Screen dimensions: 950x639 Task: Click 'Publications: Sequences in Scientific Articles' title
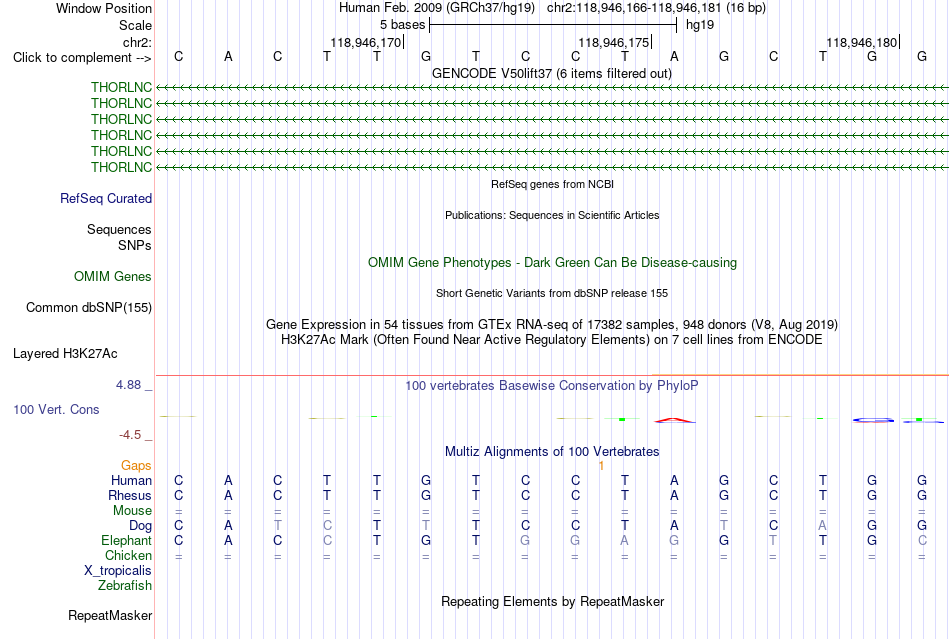pos(552,215)
